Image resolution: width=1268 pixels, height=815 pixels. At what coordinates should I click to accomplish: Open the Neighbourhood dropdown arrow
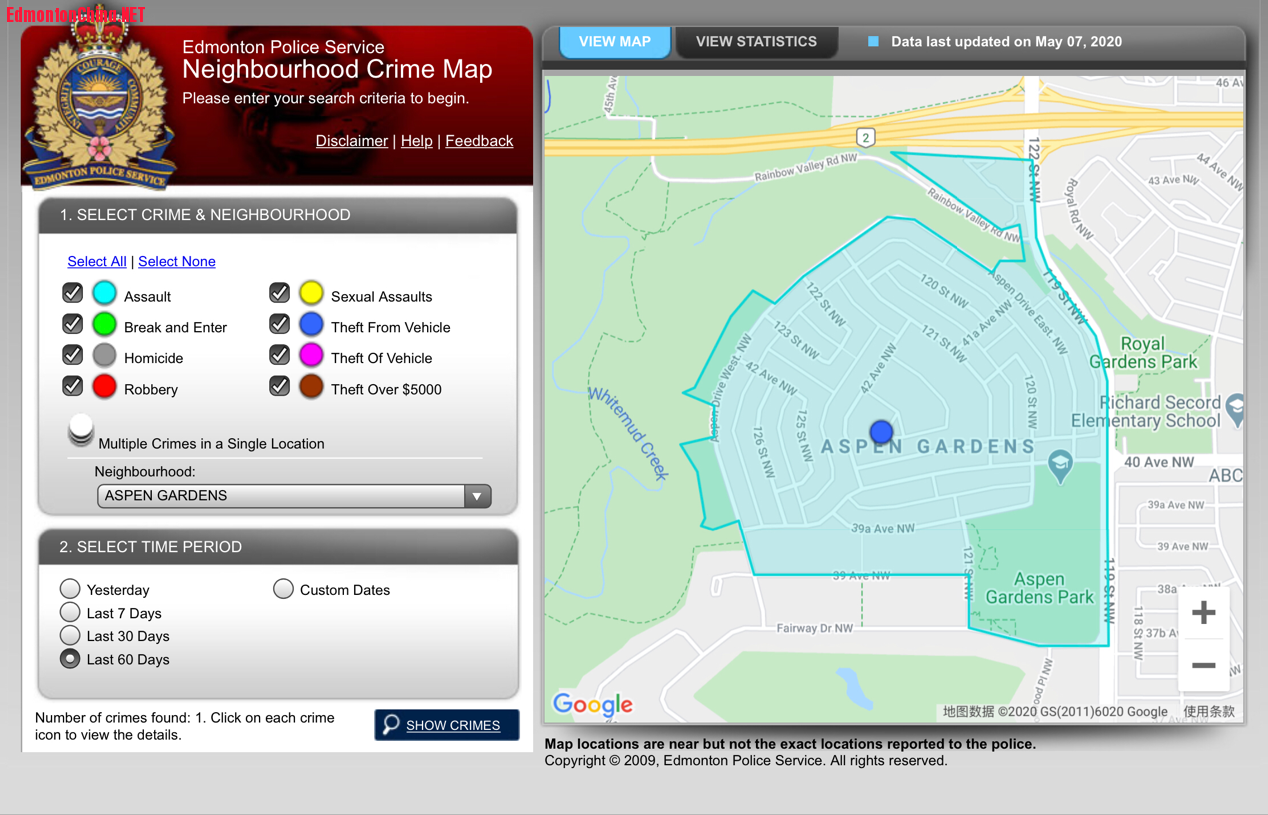point(477,496)
